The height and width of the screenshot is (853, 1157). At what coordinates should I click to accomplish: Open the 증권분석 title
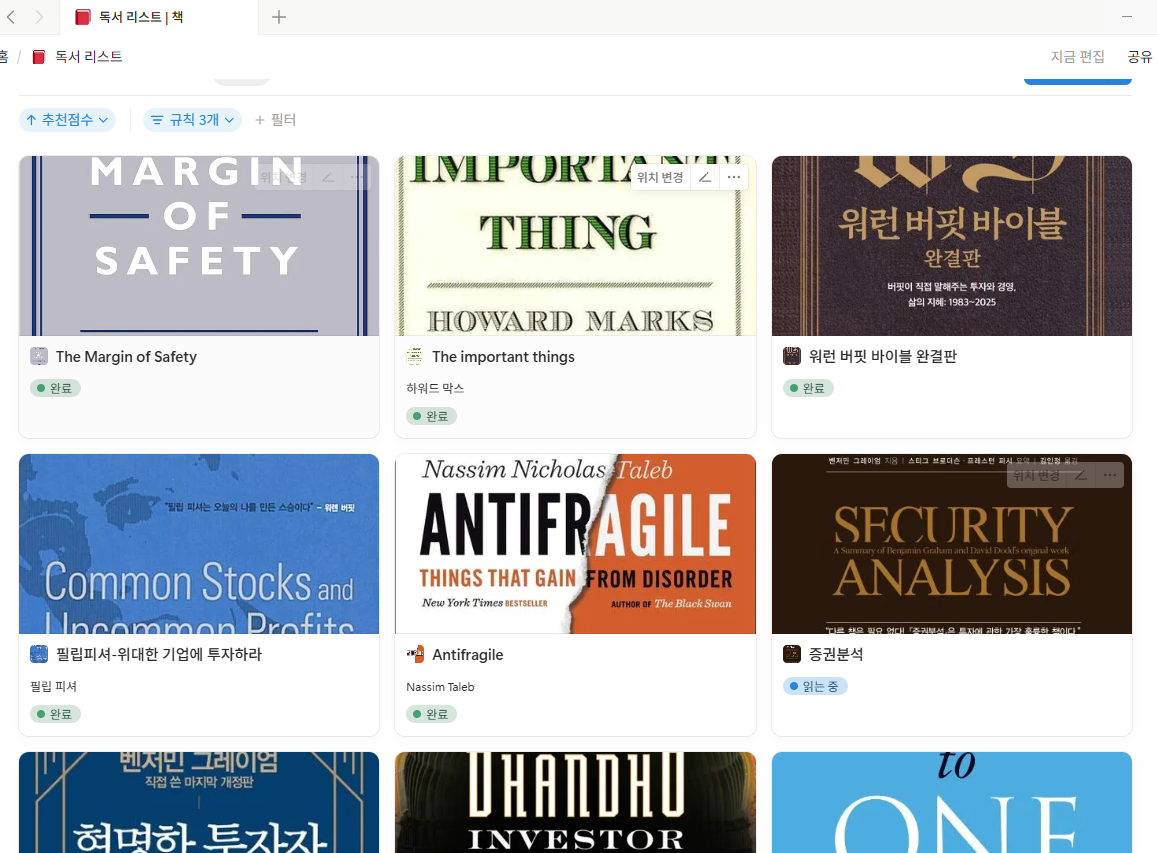coord(835,655)
